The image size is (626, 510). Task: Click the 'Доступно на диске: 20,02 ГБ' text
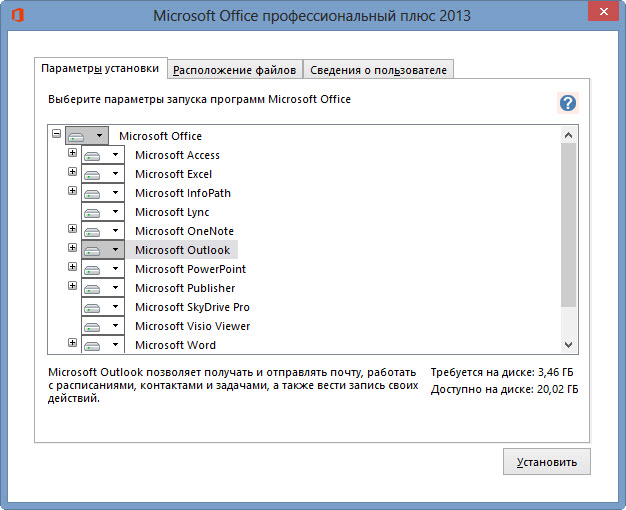(x=505, y=389)
